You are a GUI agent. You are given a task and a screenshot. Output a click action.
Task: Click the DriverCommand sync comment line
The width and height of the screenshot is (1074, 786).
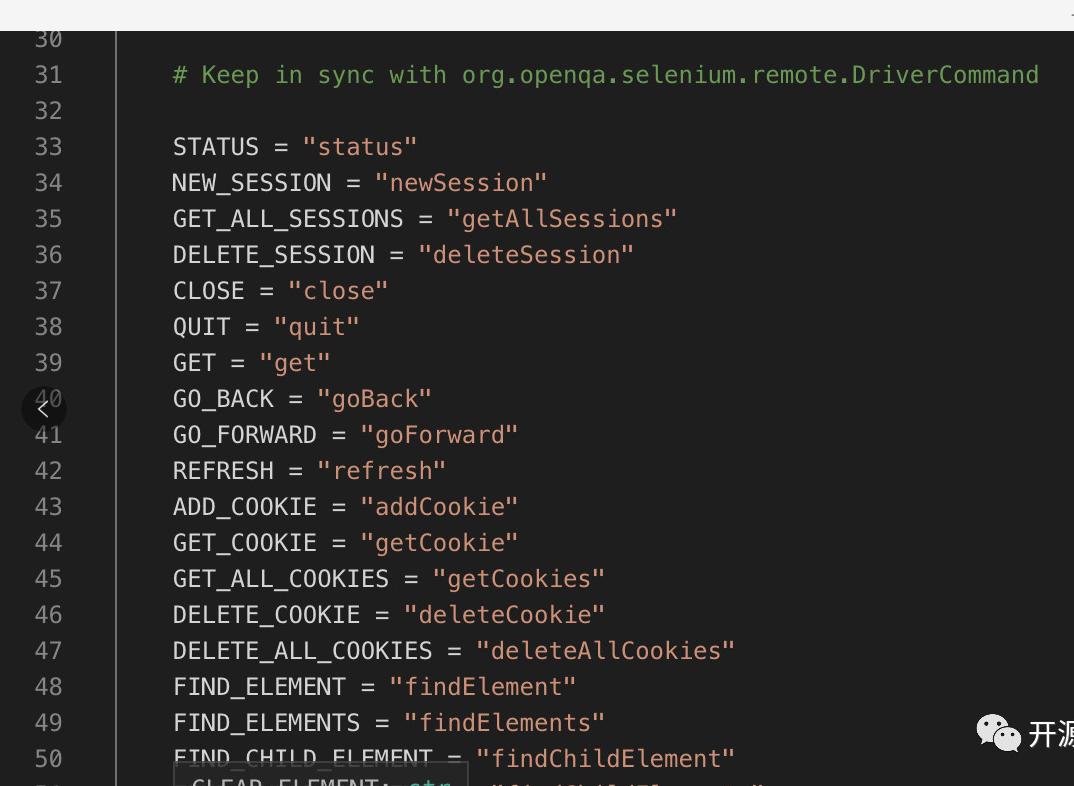click(x=605, y=75)
